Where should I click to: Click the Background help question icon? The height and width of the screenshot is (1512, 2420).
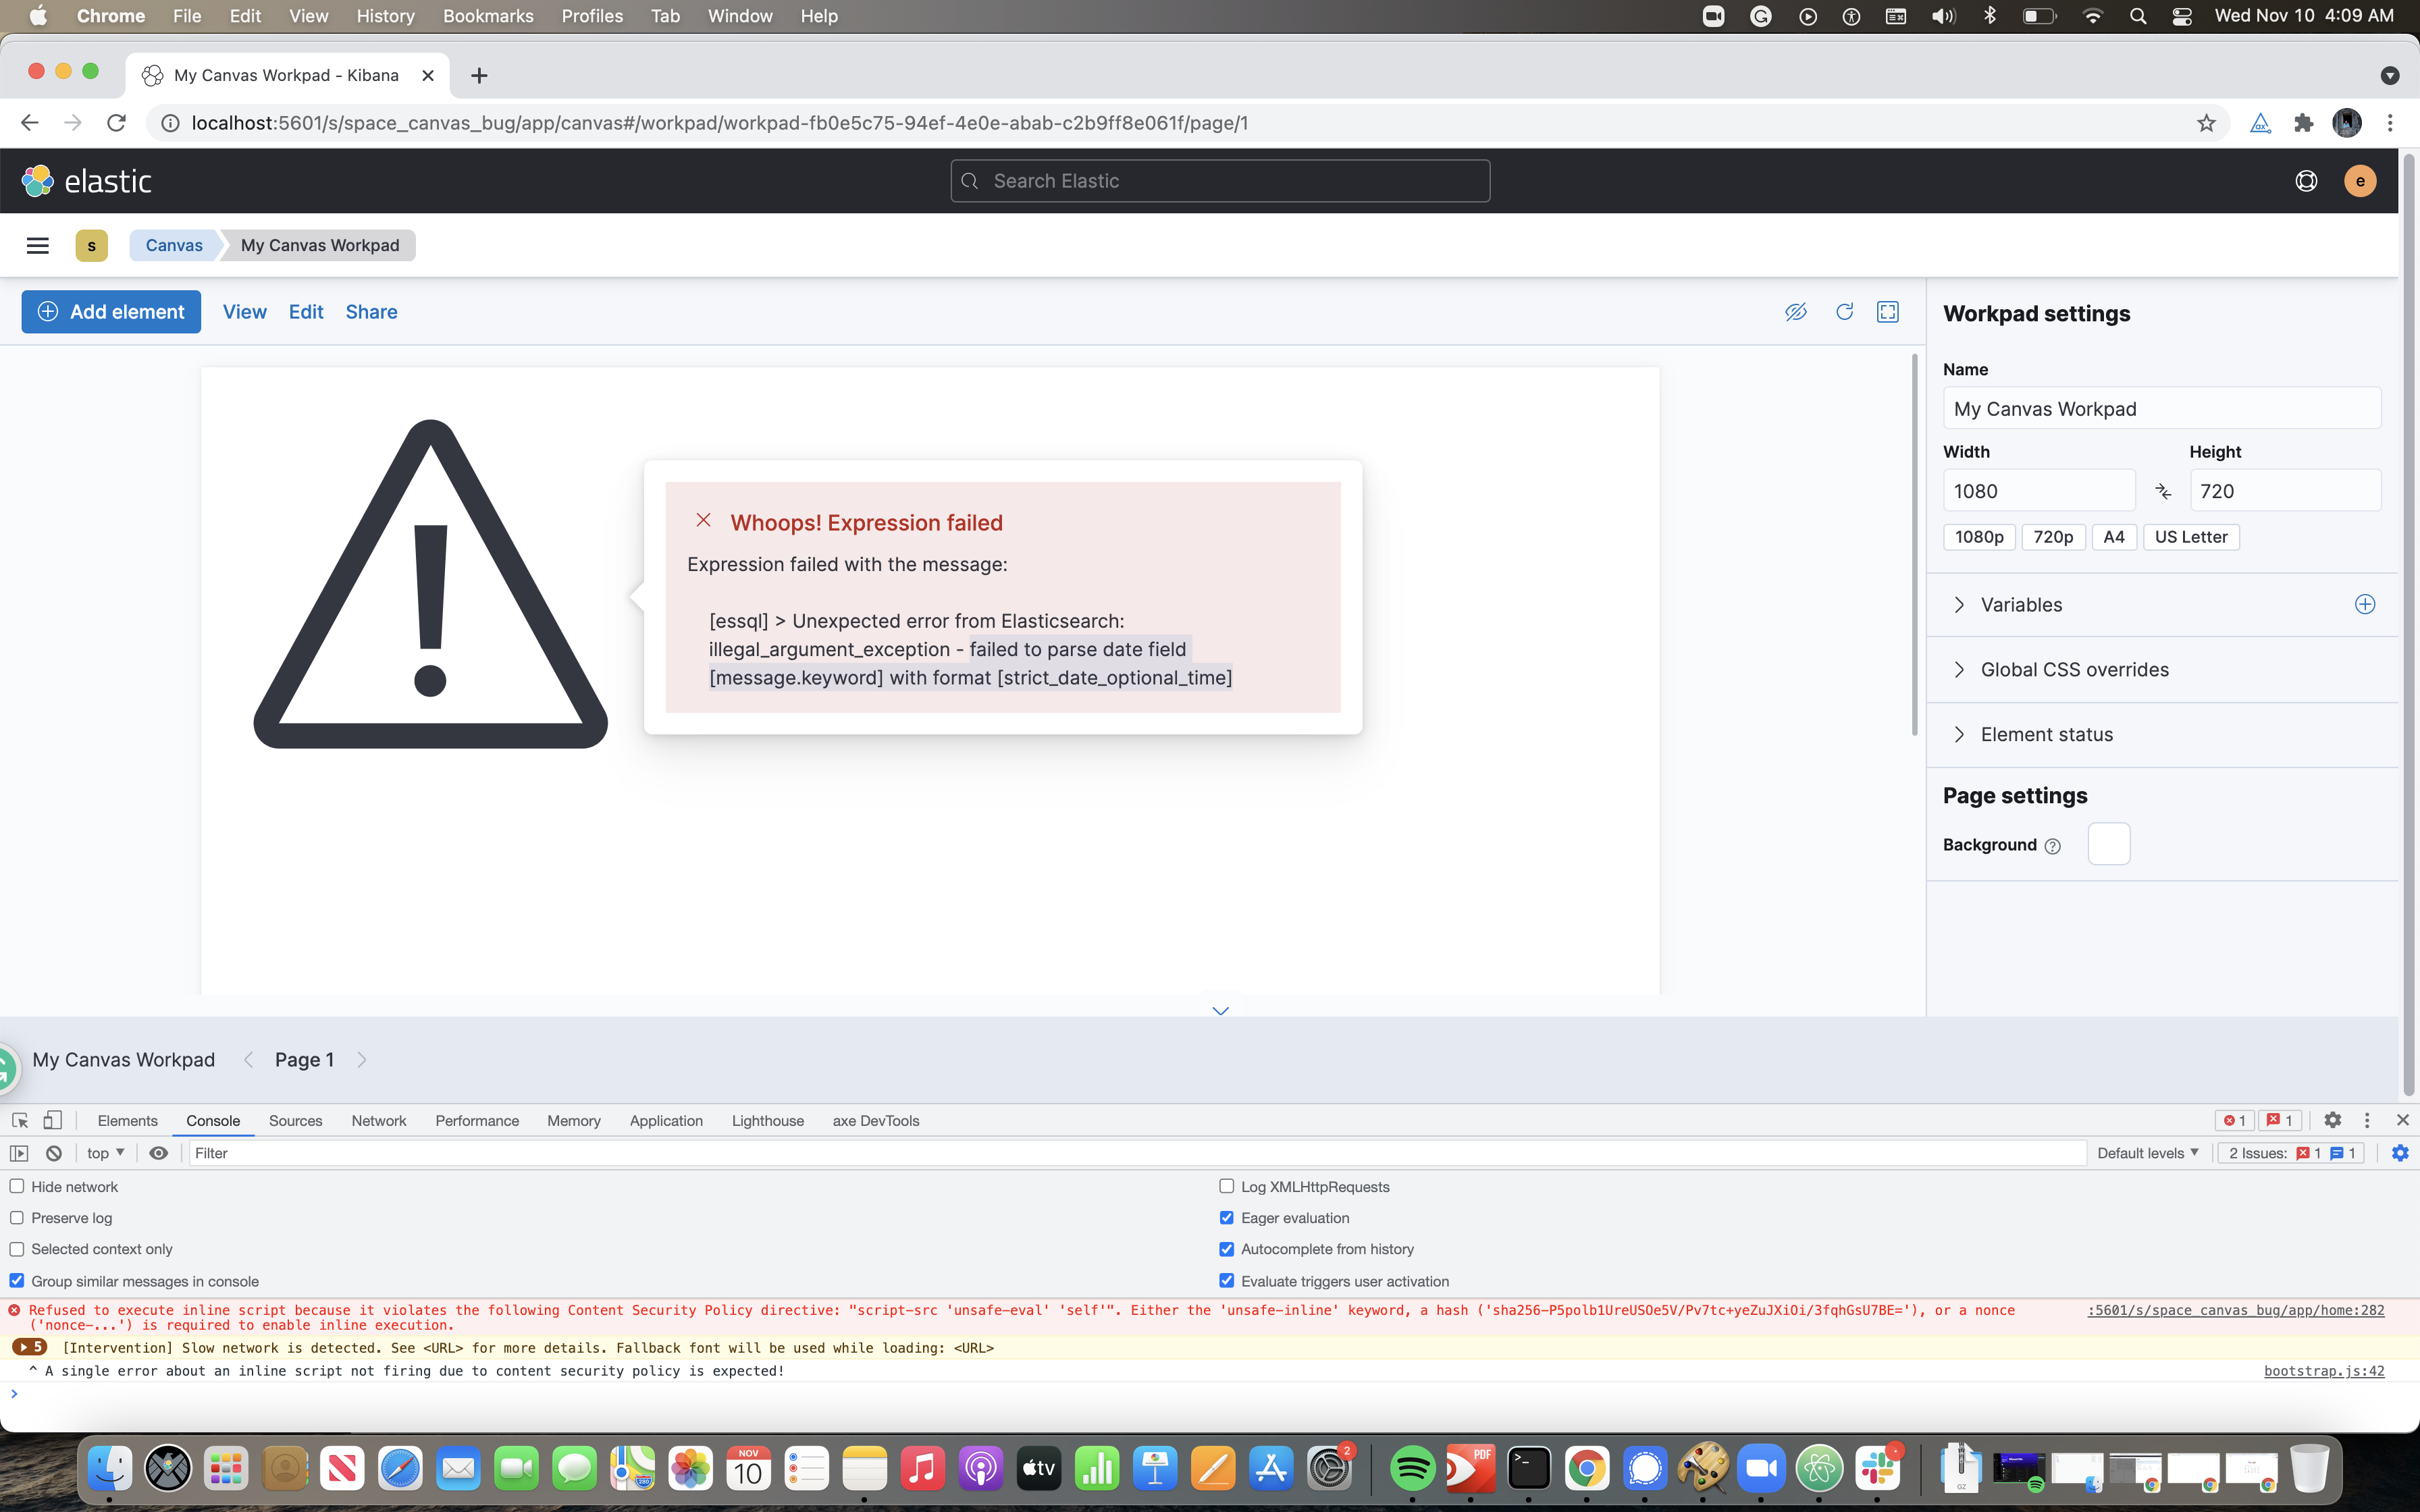[x=2053, y=846]
